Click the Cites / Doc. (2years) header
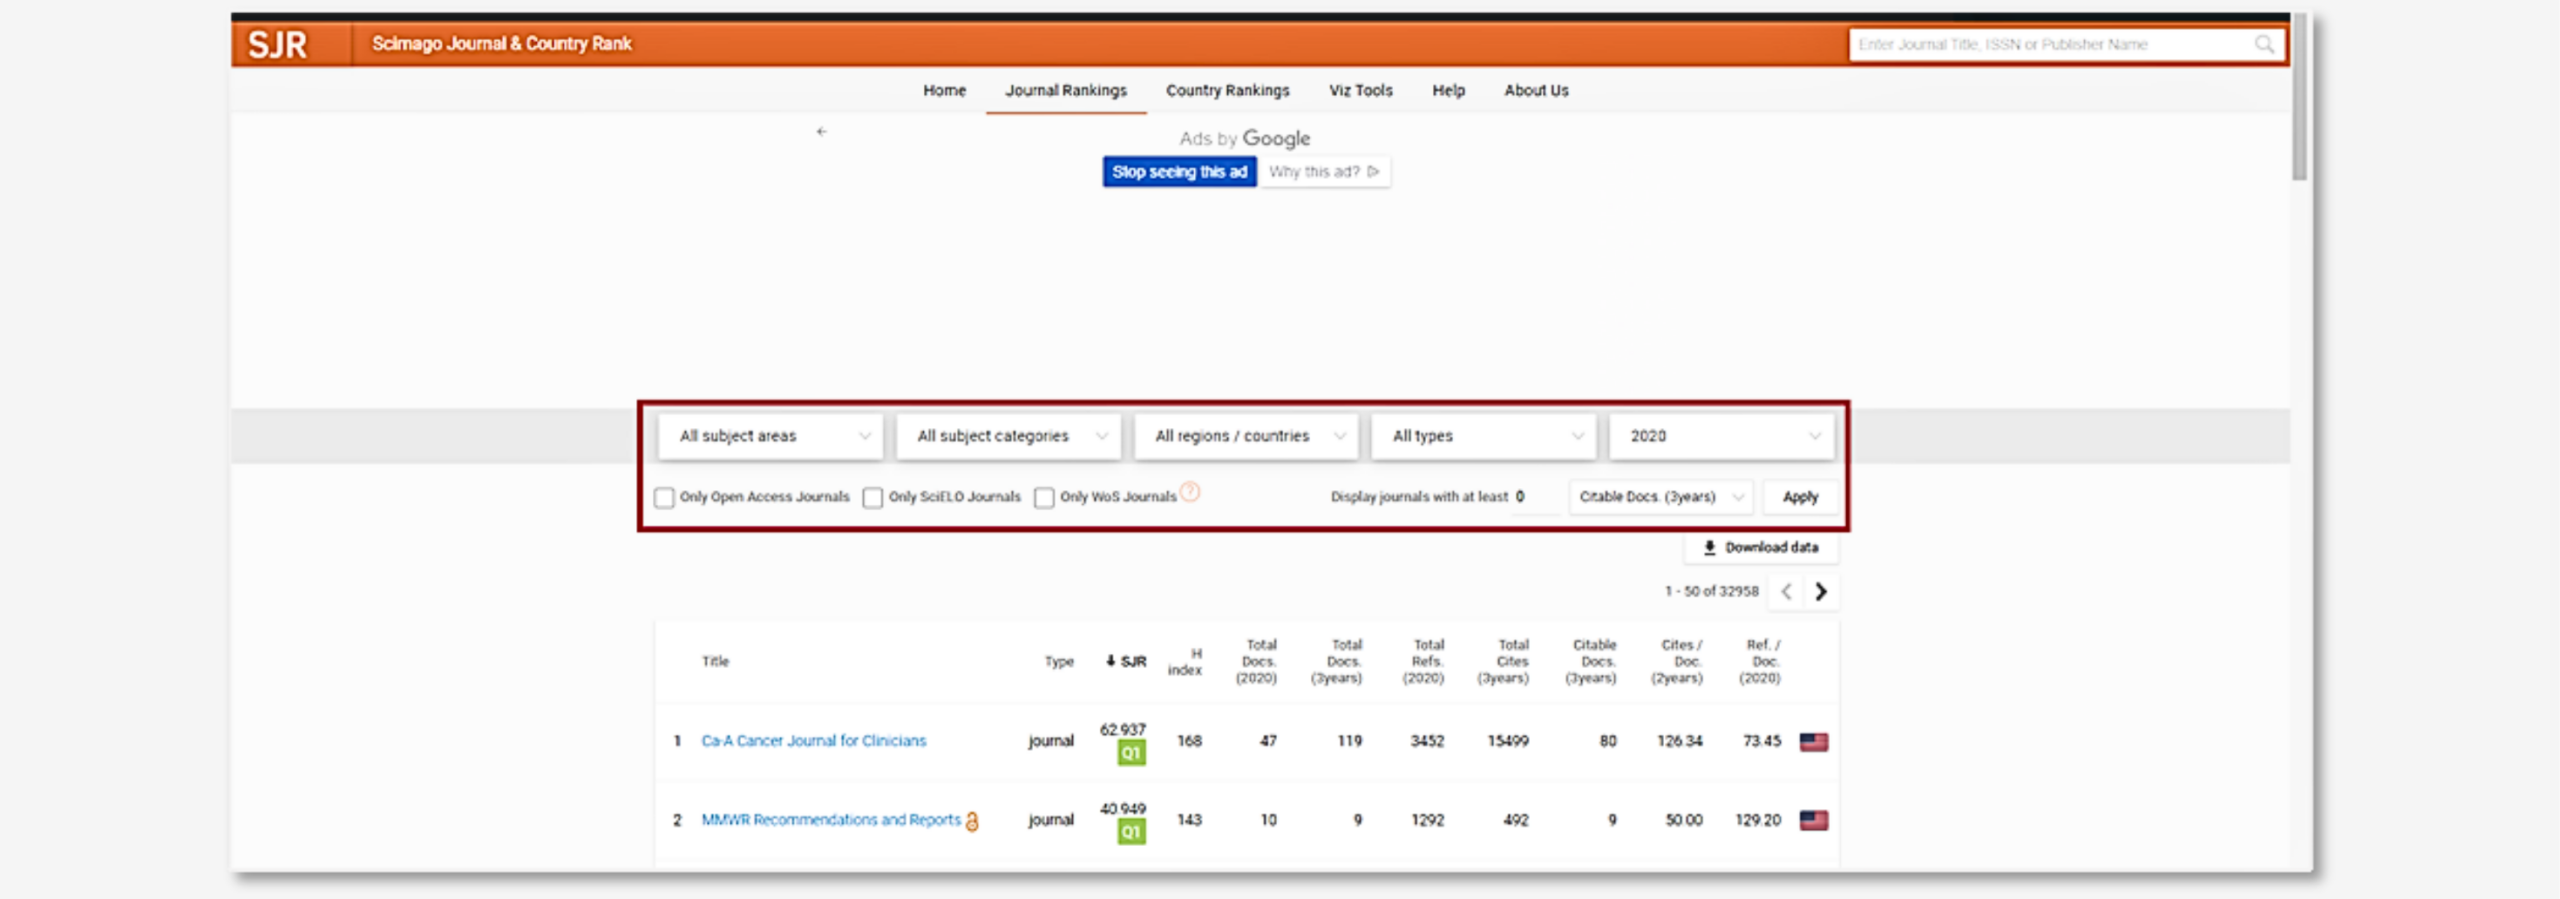Screen dimensions: 2560x899 point(1678,661)
